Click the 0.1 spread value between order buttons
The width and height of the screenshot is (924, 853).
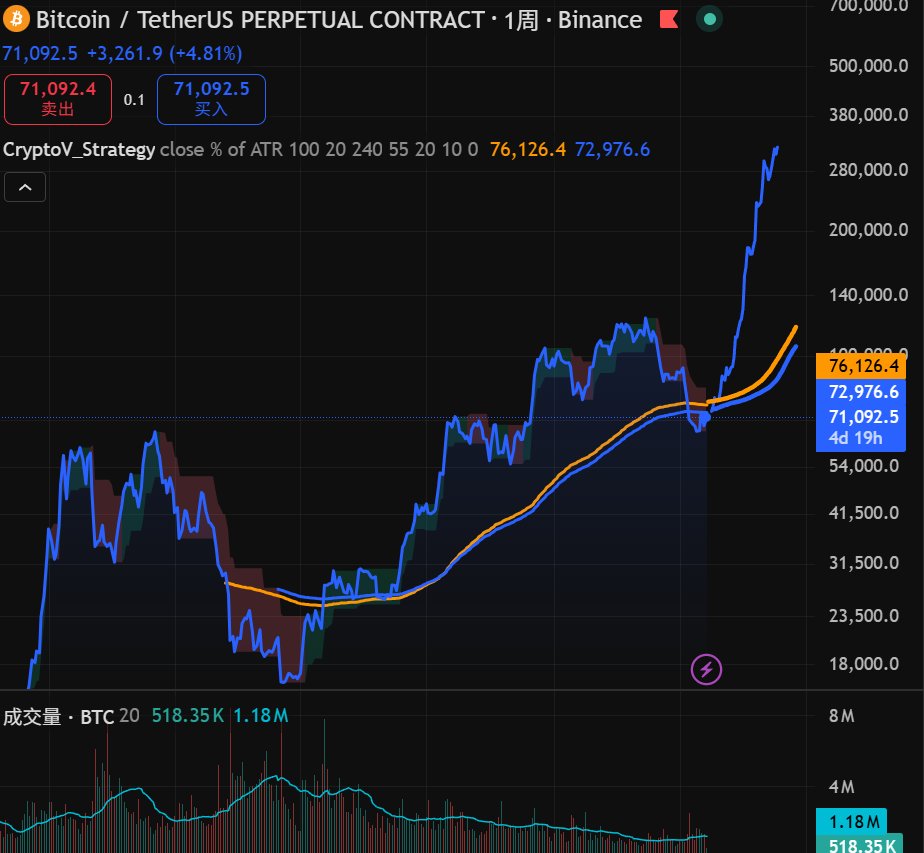pos(133,99)
